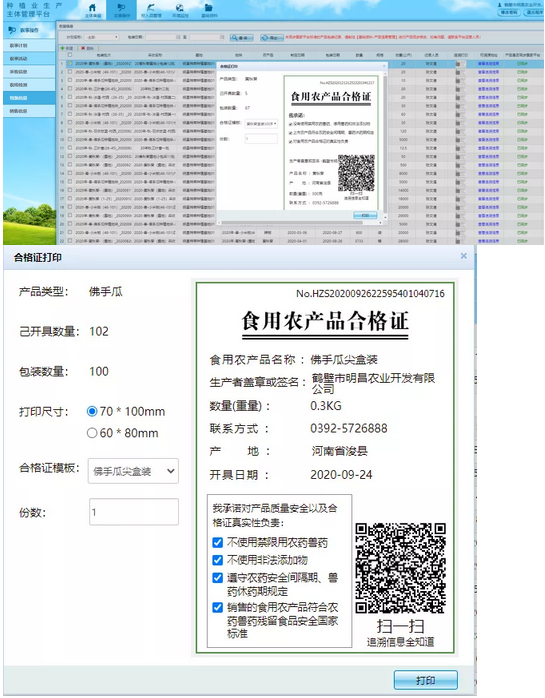
Task: Select 农事活动 in the left sidebar
Action: (29, 58)
